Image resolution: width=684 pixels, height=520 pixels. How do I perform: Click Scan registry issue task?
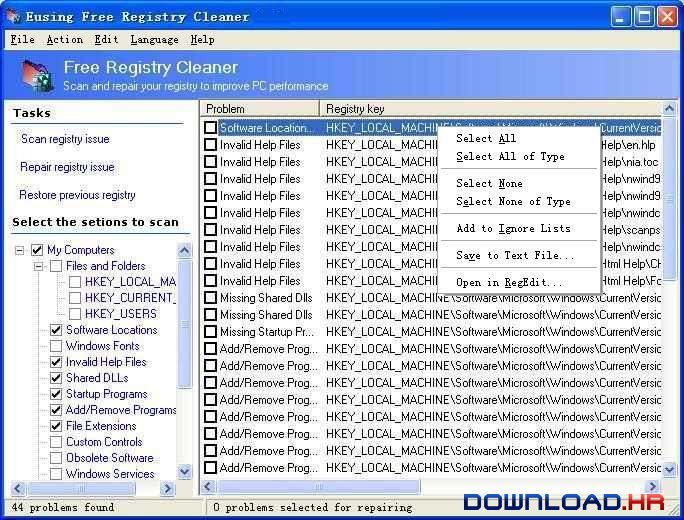point(65,139)
